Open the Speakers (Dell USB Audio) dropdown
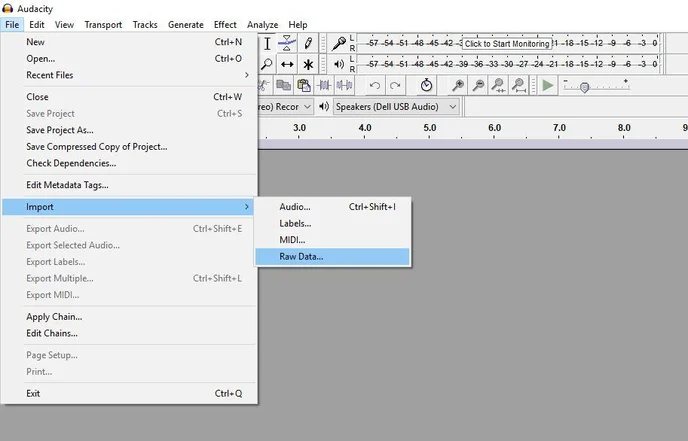The image size is (688, 441). (396, 107)
